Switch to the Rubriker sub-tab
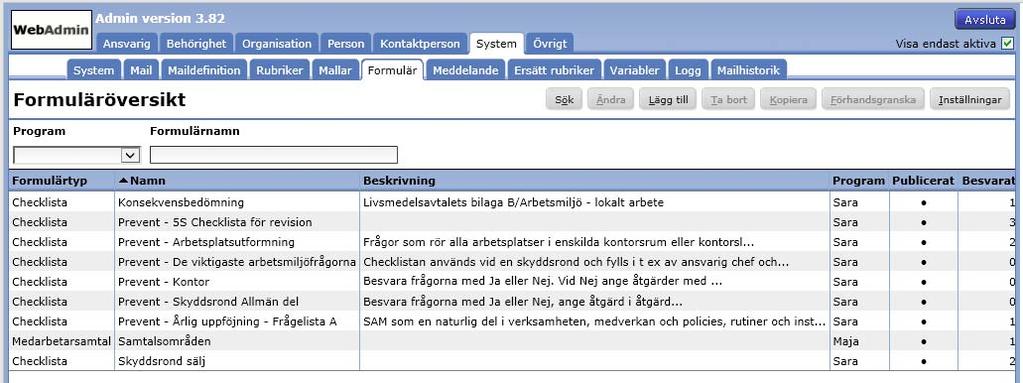1023x383 pixels. [x=280, y=70]
